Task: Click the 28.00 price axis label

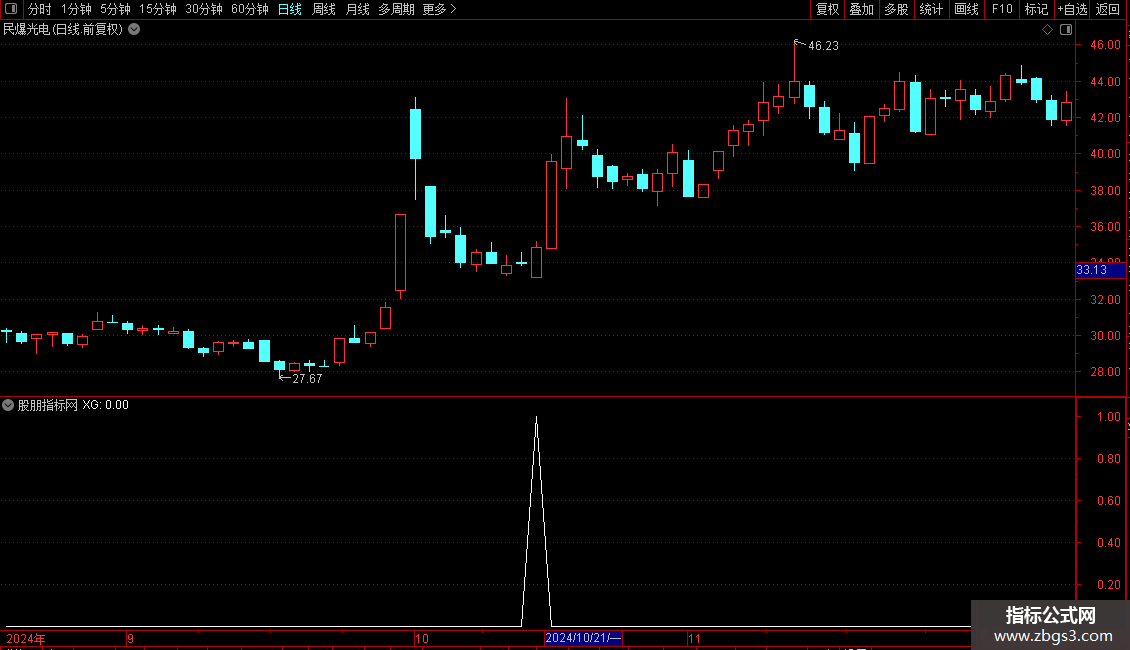Action: 1105,372
